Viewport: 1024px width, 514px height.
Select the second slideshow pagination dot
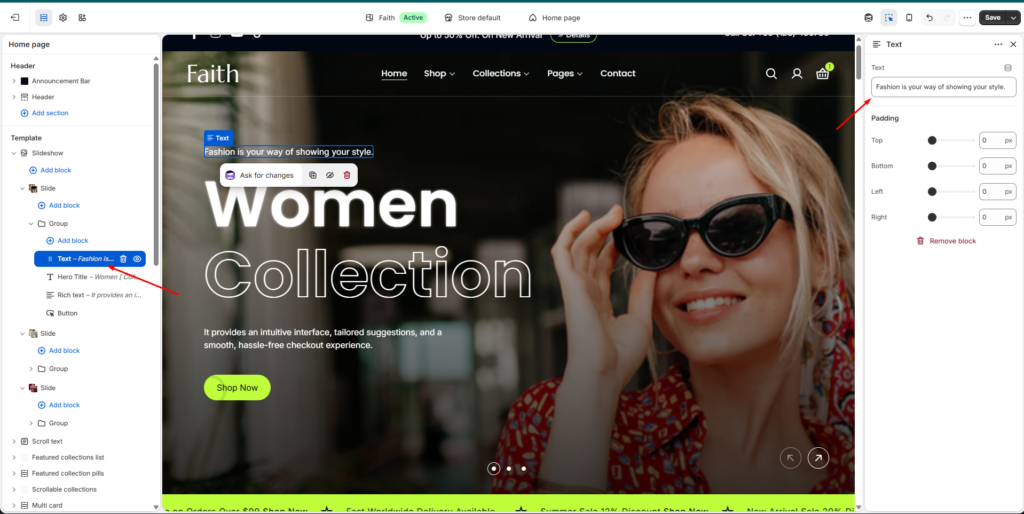point(509,468)
